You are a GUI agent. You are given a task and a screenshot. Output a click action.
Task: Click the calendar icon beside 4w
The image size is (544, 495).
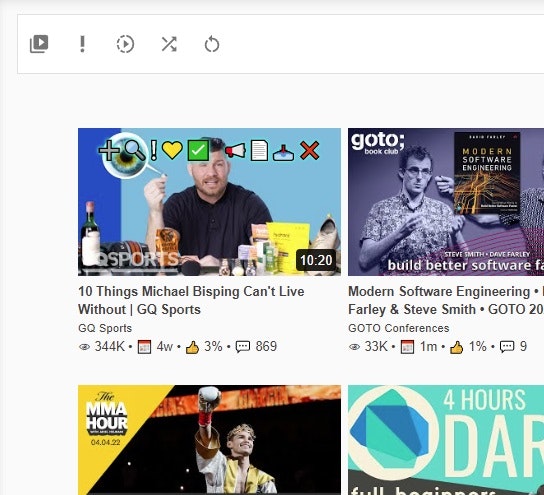click(144, 347)
